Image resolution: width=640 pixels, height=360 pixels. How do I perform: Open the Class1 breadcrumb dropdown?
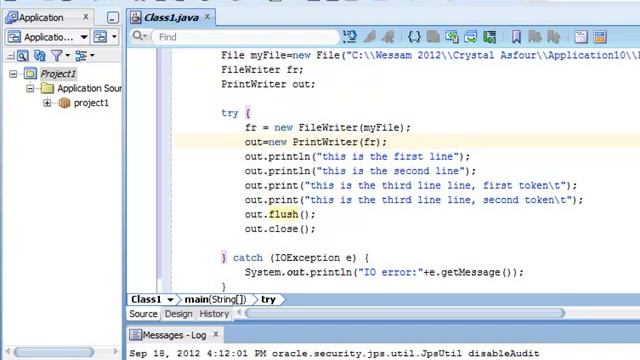tap(170, 300)
